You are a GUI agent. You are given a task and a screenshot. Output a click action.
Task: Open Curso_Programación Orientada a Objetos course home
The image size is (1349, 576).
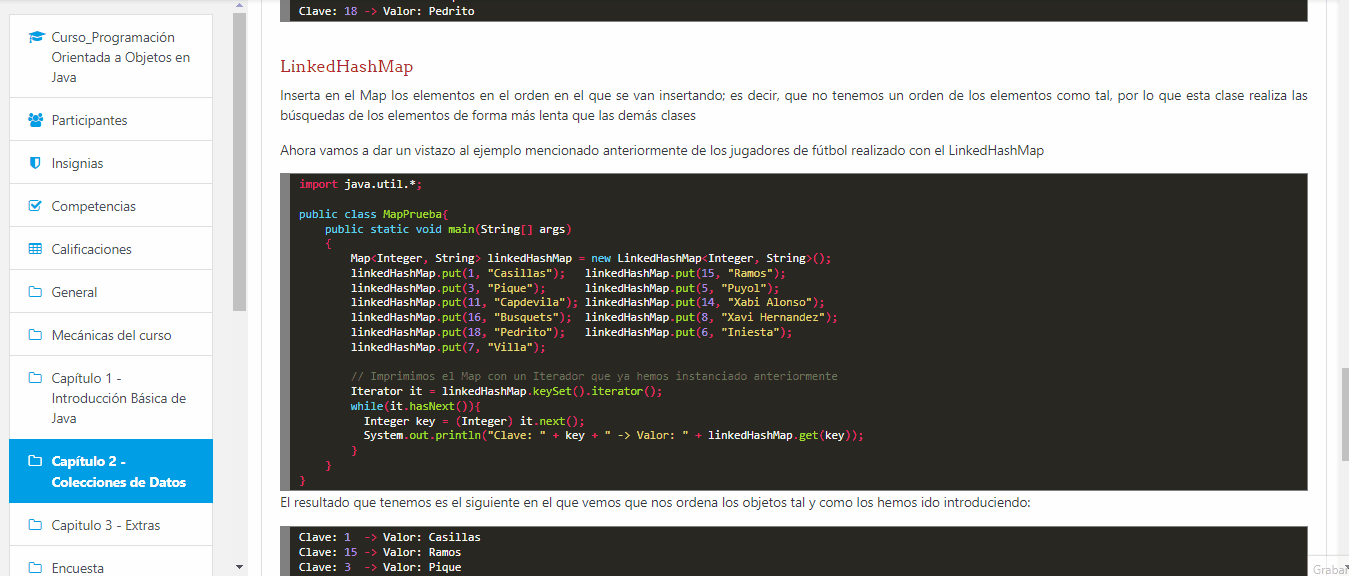click(120, 57)
